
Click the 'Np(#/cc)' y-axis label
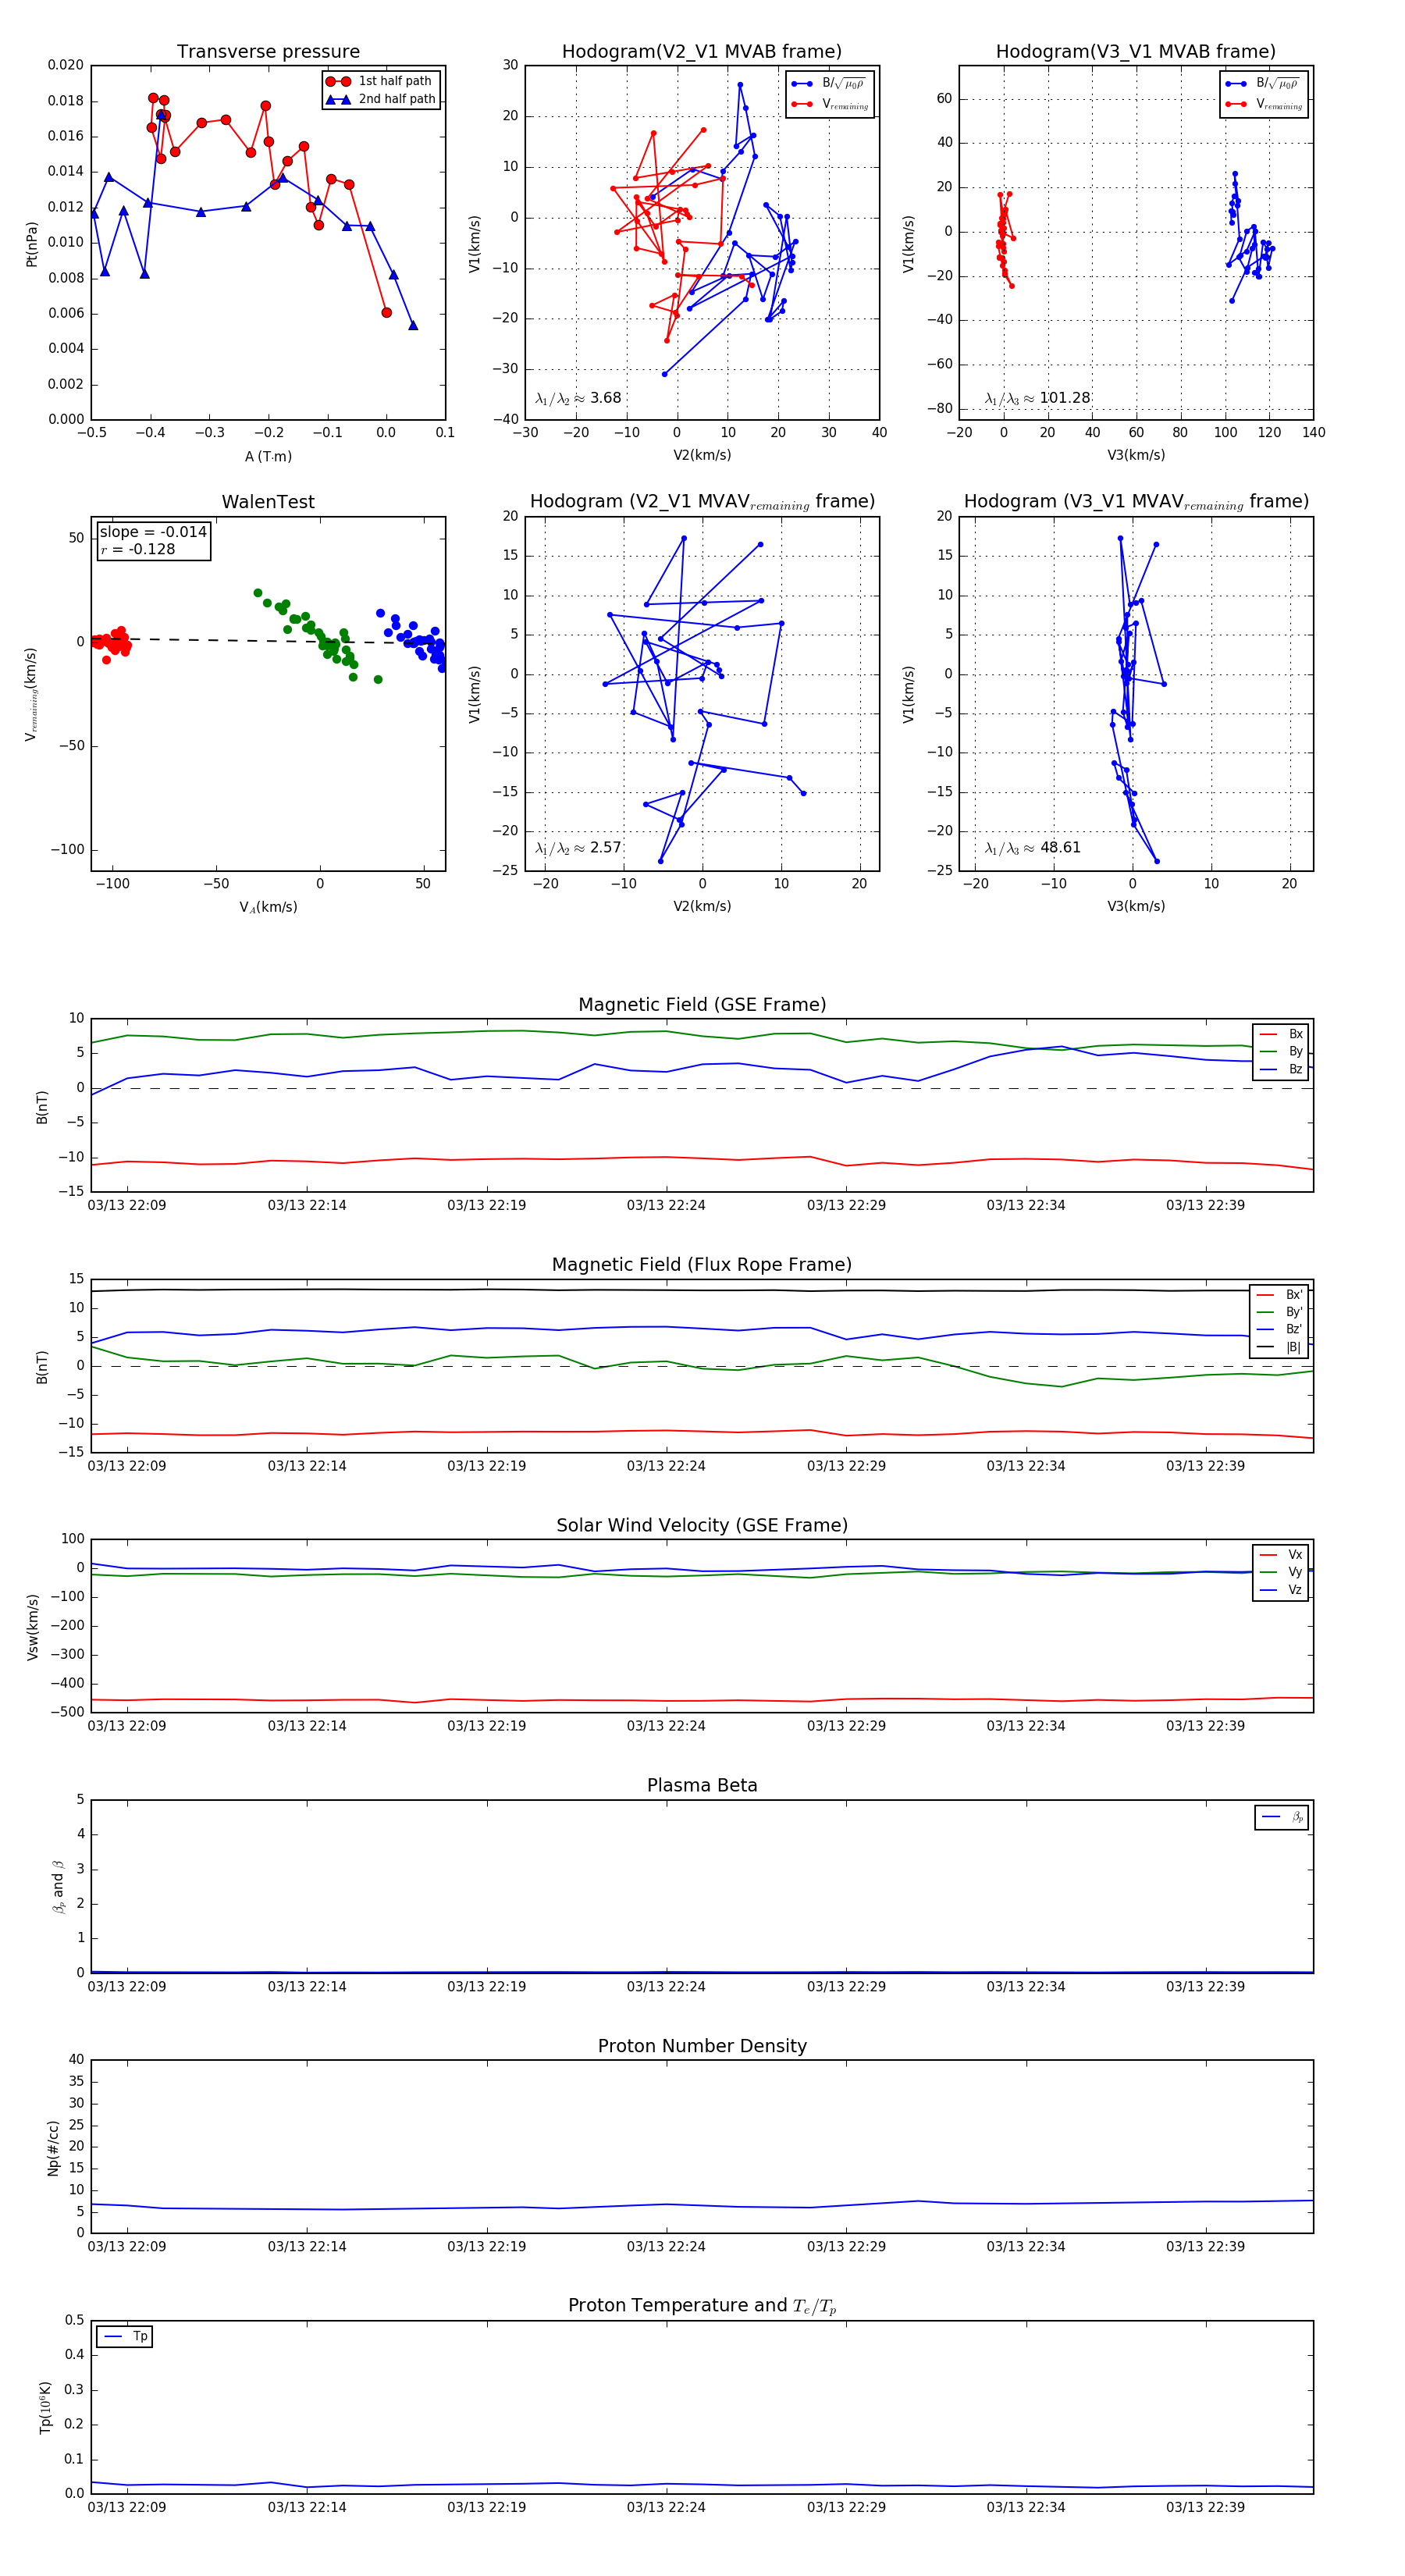coord(53,2147)
